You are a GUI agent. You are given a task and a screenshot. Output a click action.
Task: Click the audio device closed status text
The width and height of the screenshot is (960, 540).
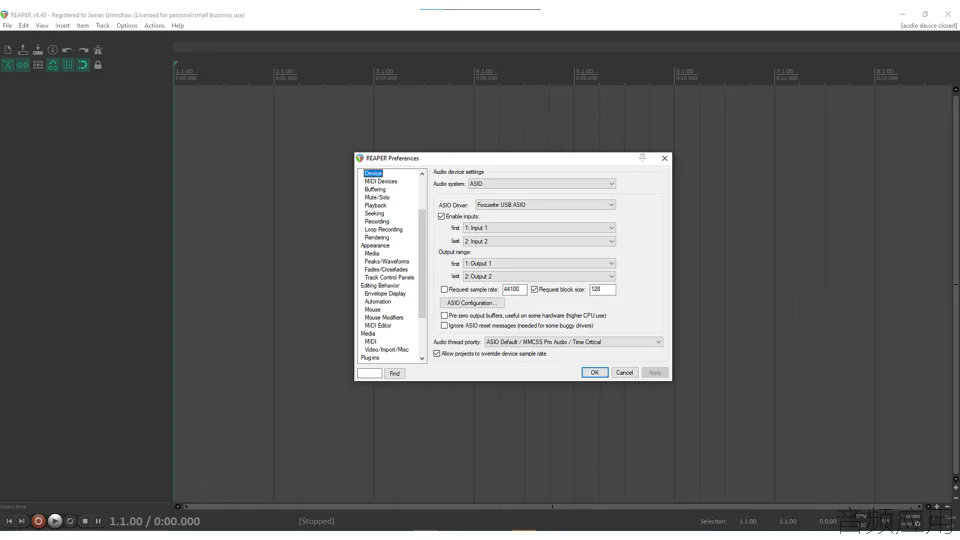[928, 26]
